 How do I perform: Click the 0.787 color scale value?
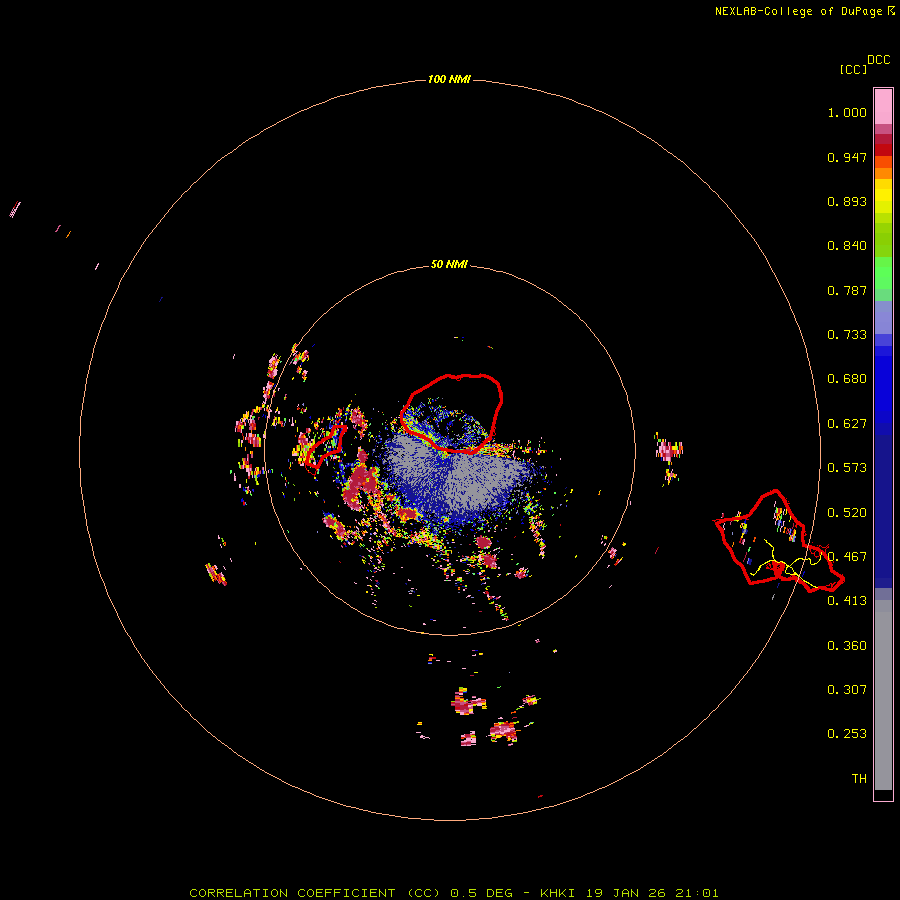pos(847,290)
